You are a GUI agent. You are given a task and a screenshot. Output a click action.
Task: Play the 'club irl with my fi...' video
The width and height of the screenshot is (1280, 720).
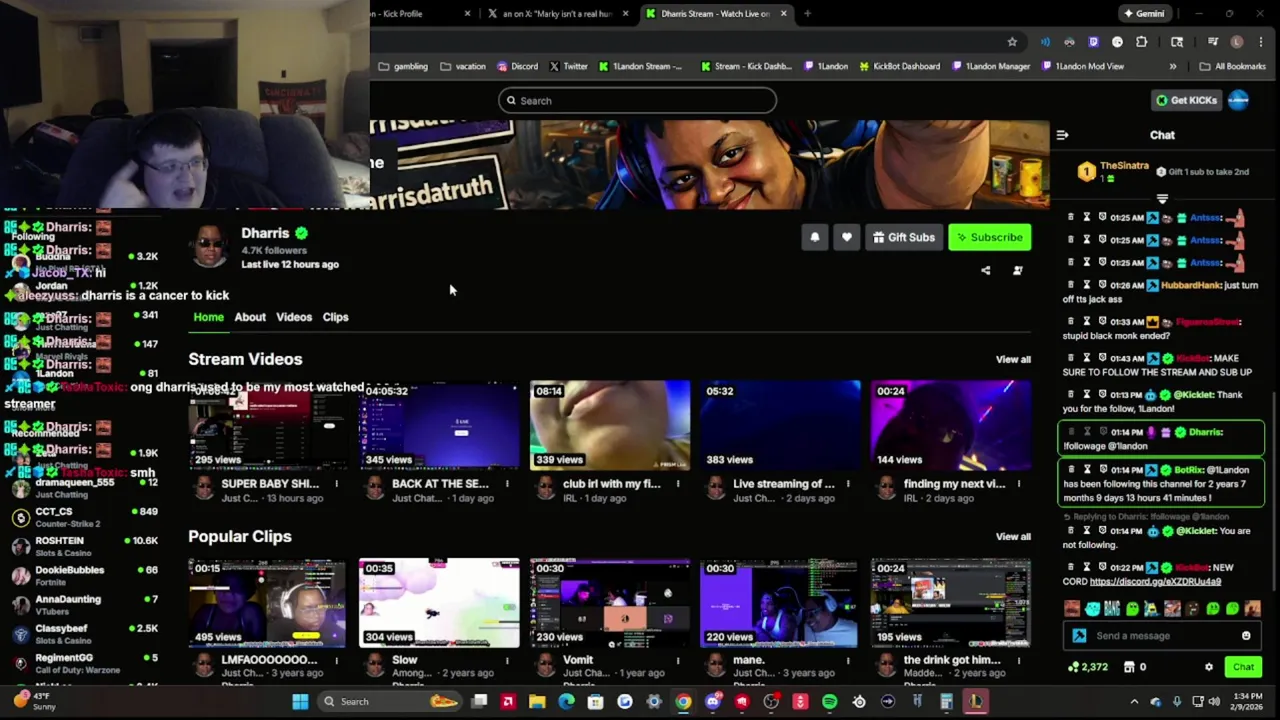click(610, 425)
